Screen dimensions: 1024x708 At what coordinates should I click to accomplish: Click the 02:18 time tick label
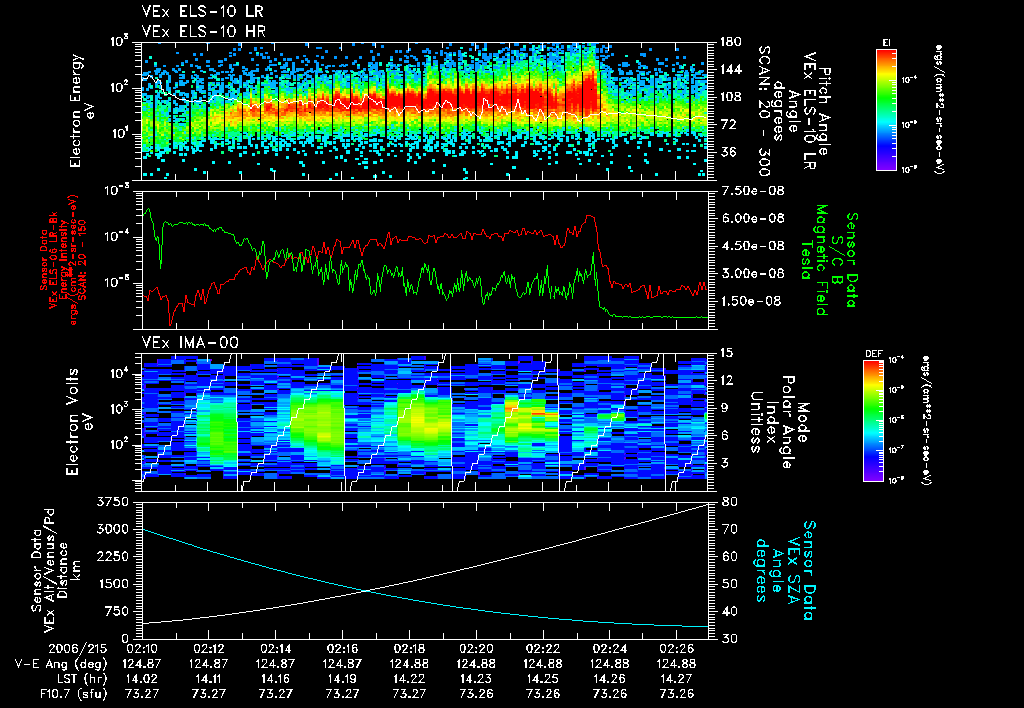point(409,649)
